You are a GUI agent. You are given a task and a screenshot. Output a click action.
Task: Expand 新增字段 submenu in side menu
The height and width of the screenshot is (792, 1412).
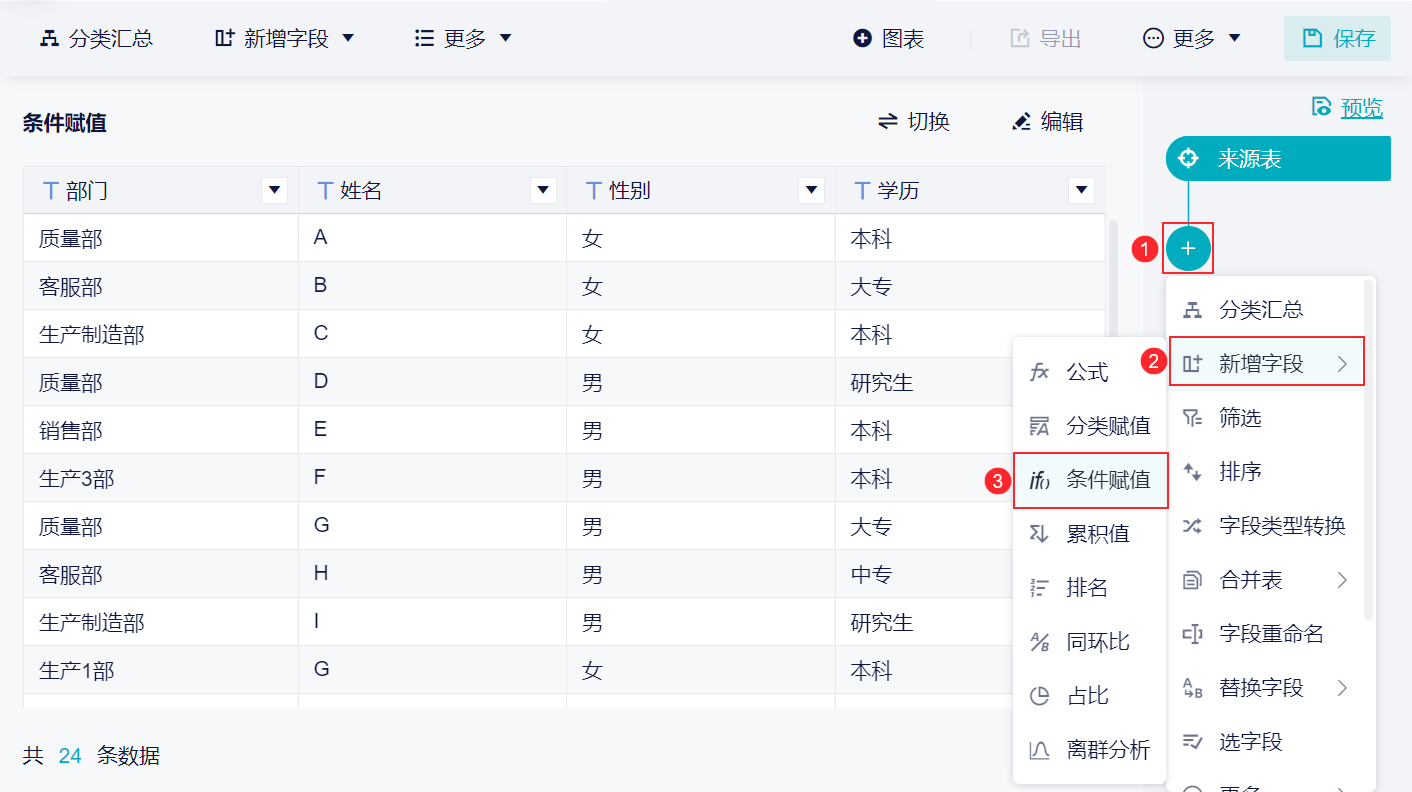1266,364
